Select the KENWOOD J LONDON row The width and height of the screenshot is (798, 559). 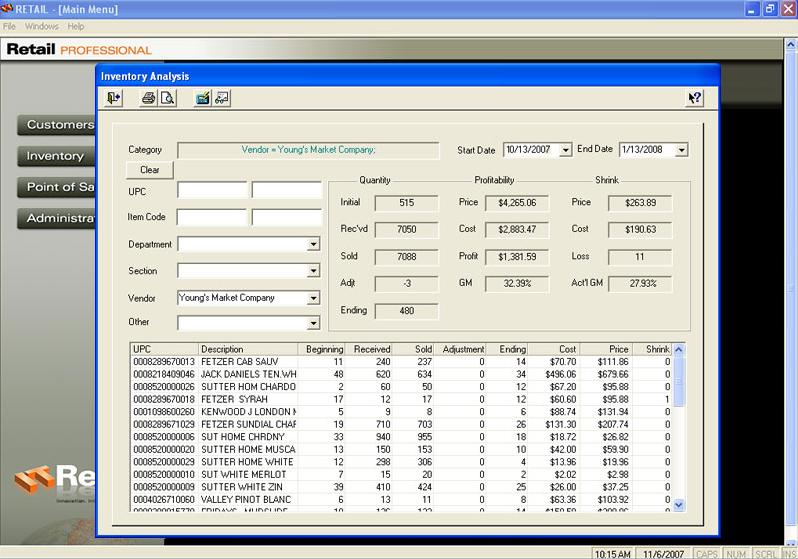(x=402, y=412)
